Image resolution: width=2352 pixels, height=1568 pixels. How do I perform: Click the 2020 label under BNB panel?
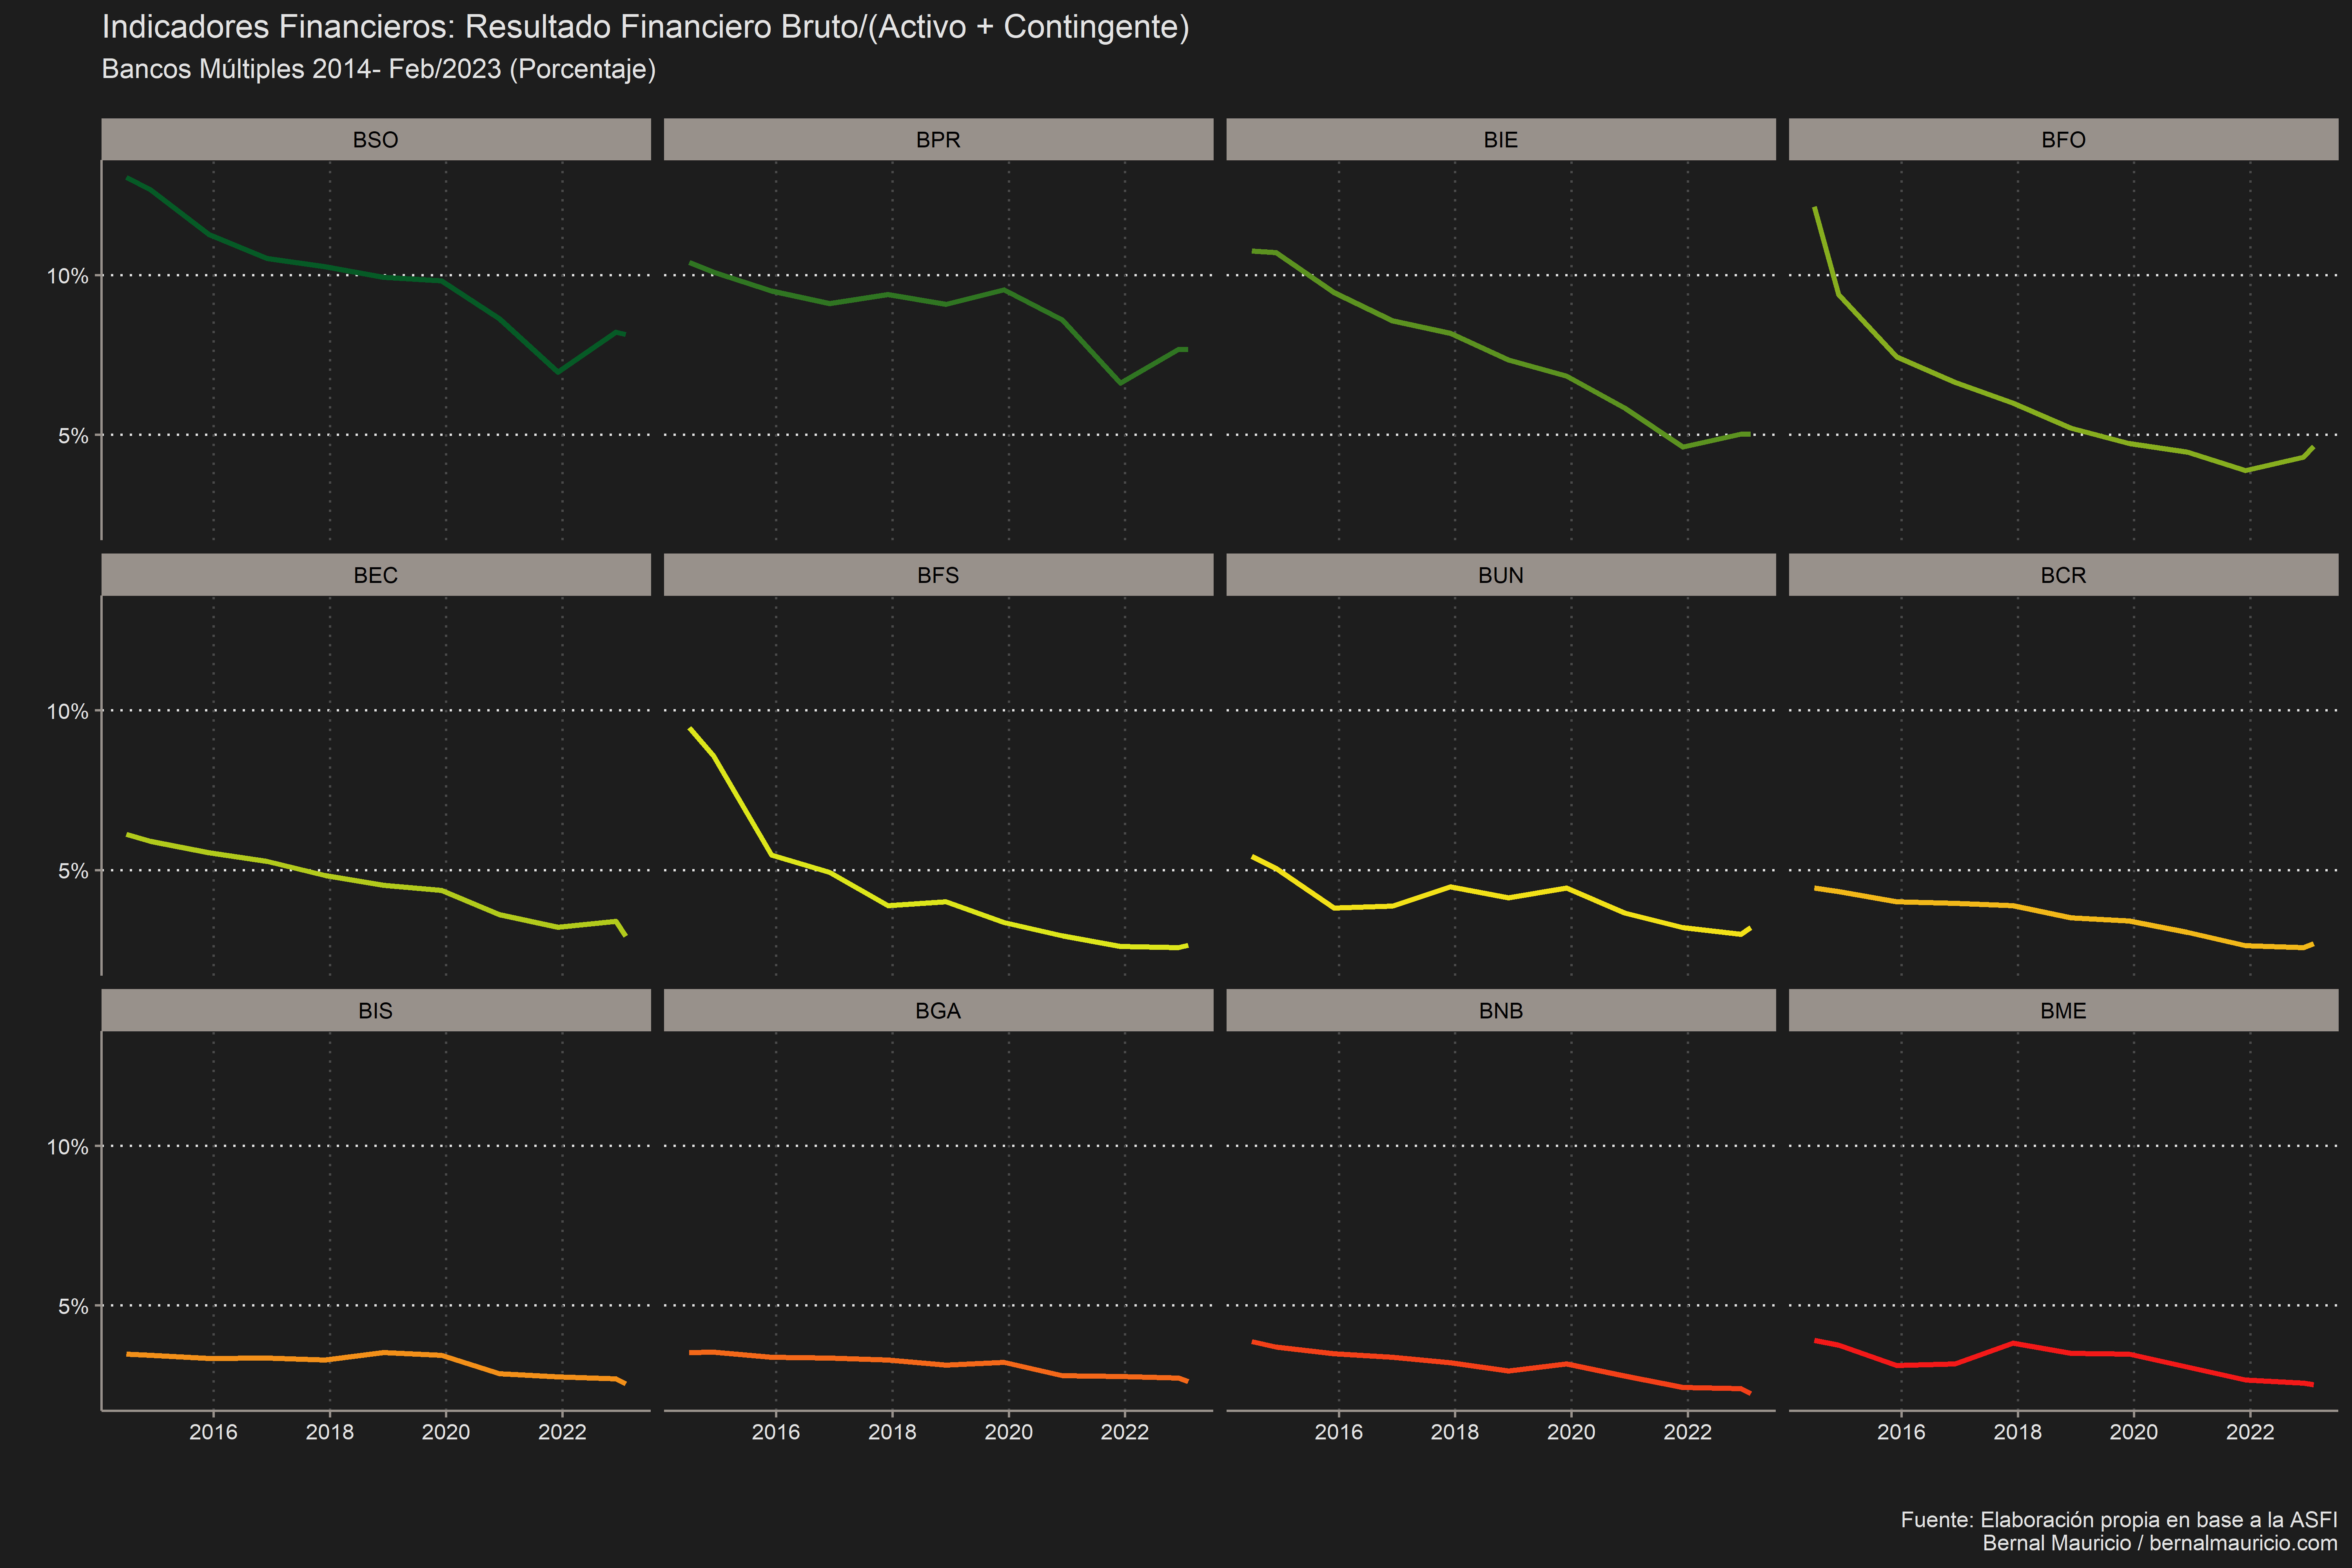(1571, 1432)
